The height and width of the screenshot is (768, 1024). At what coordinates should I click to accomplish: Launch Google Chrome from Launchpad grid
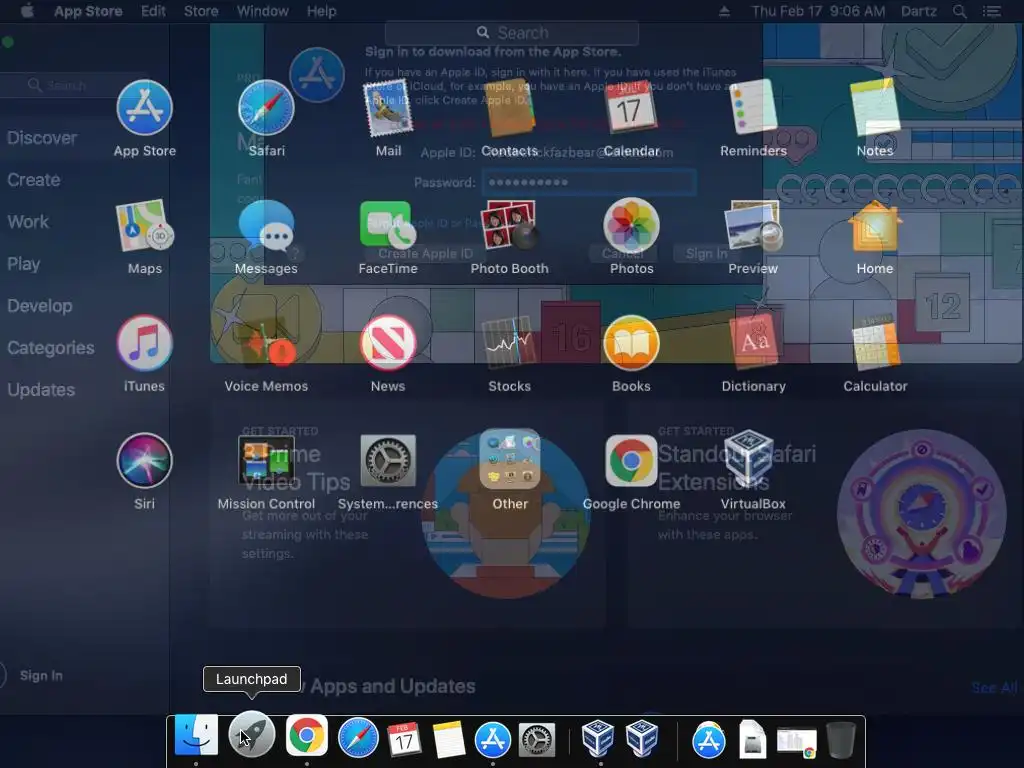pyautogui.click(x=631, y=460)
